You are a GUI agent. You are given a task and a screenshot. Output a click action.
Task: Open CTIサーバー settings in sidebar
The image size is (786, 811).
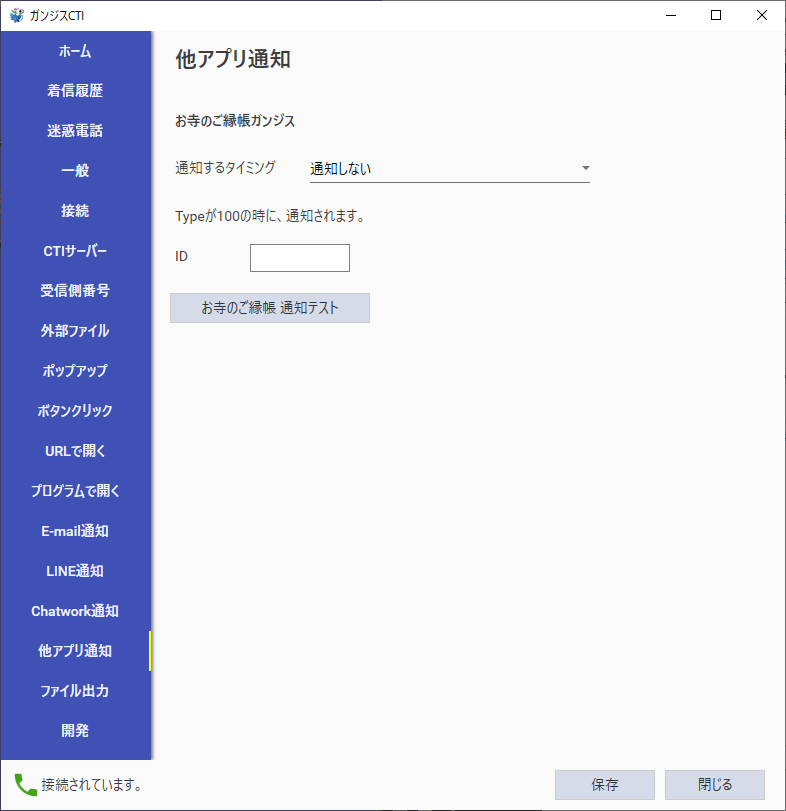pyautogui.click(x=75, y=251)
